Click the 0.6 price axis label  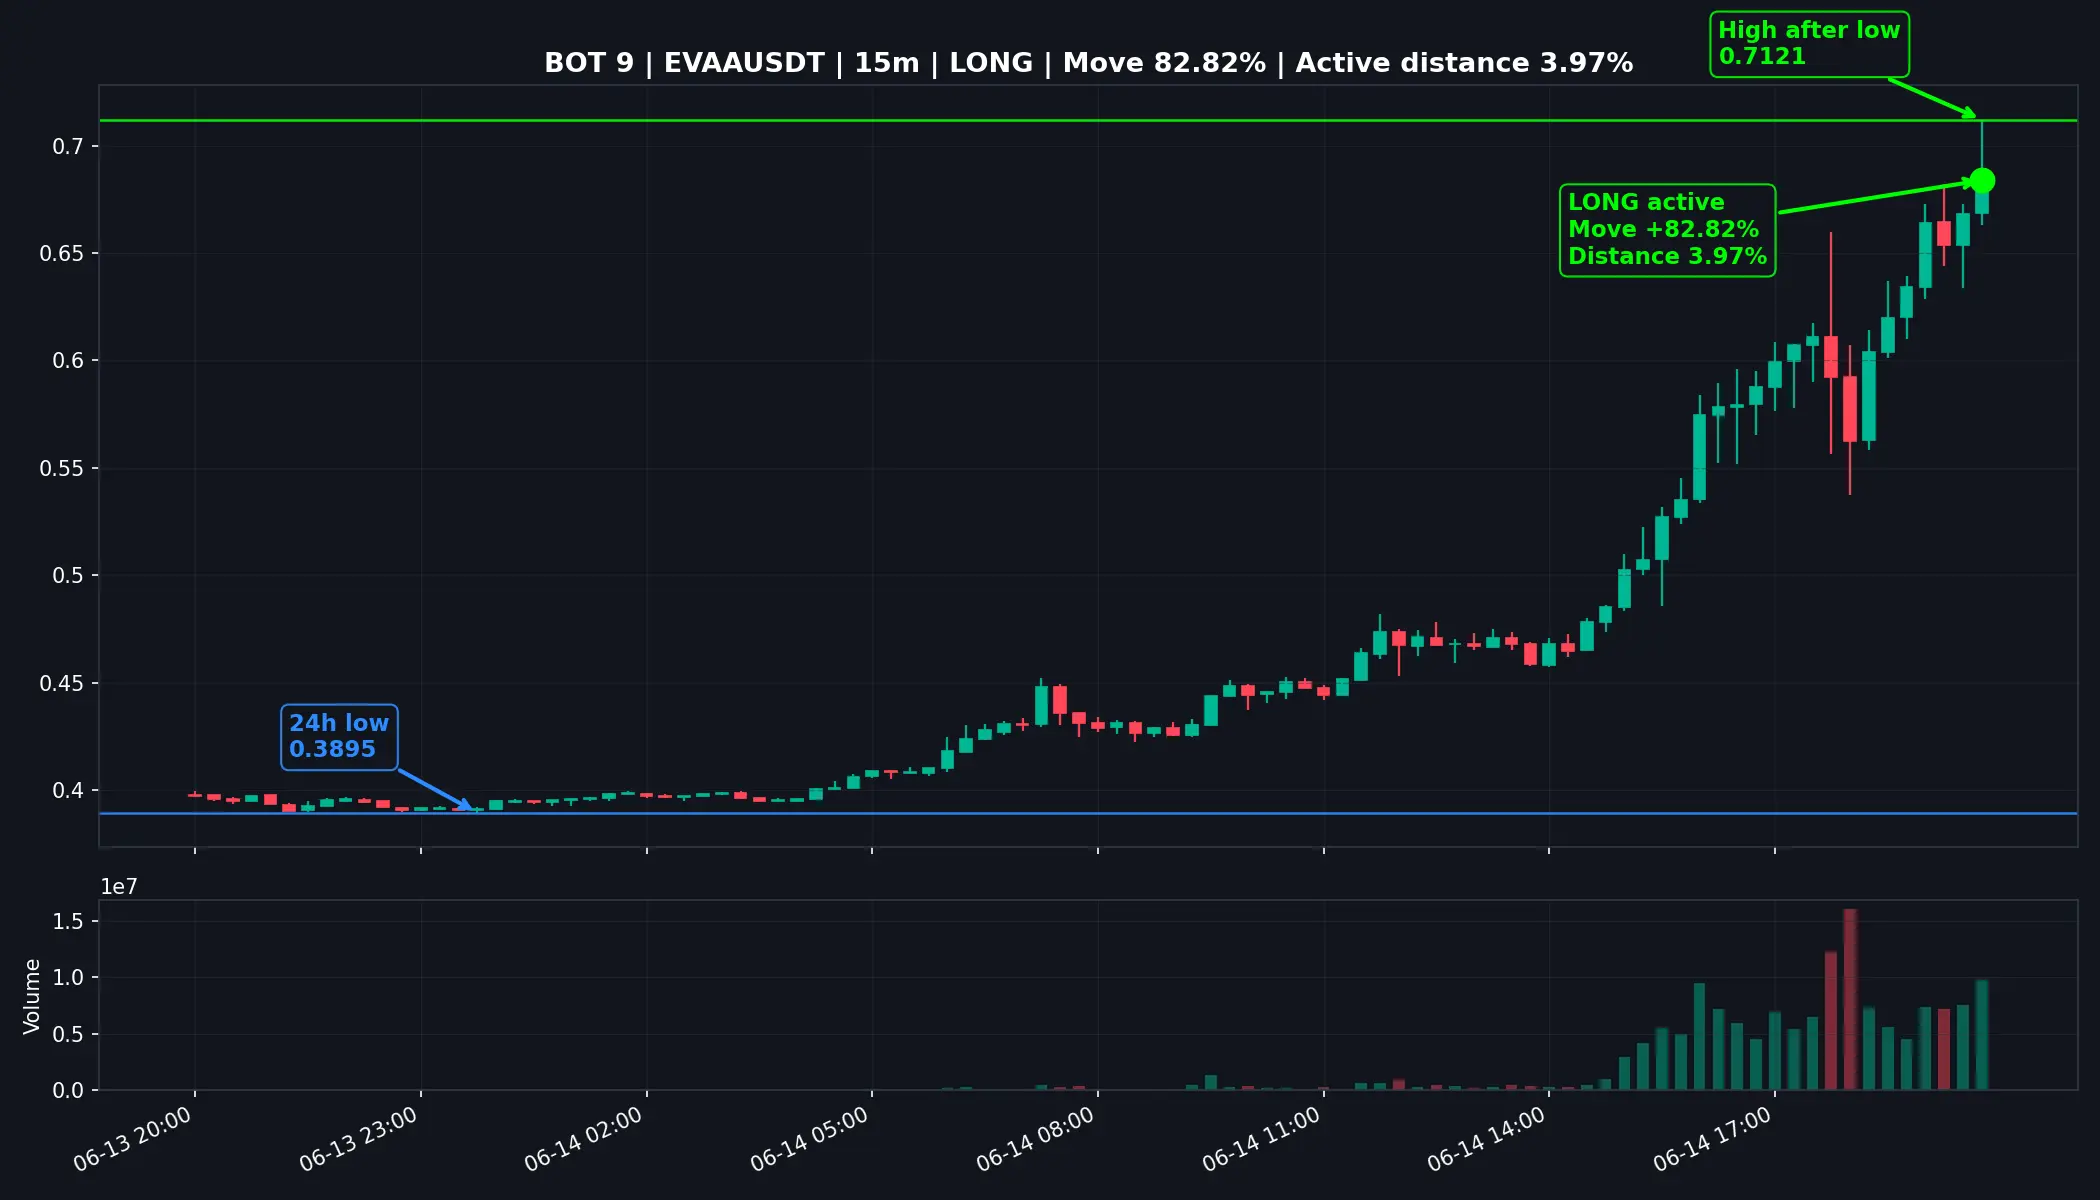point(68,361)
